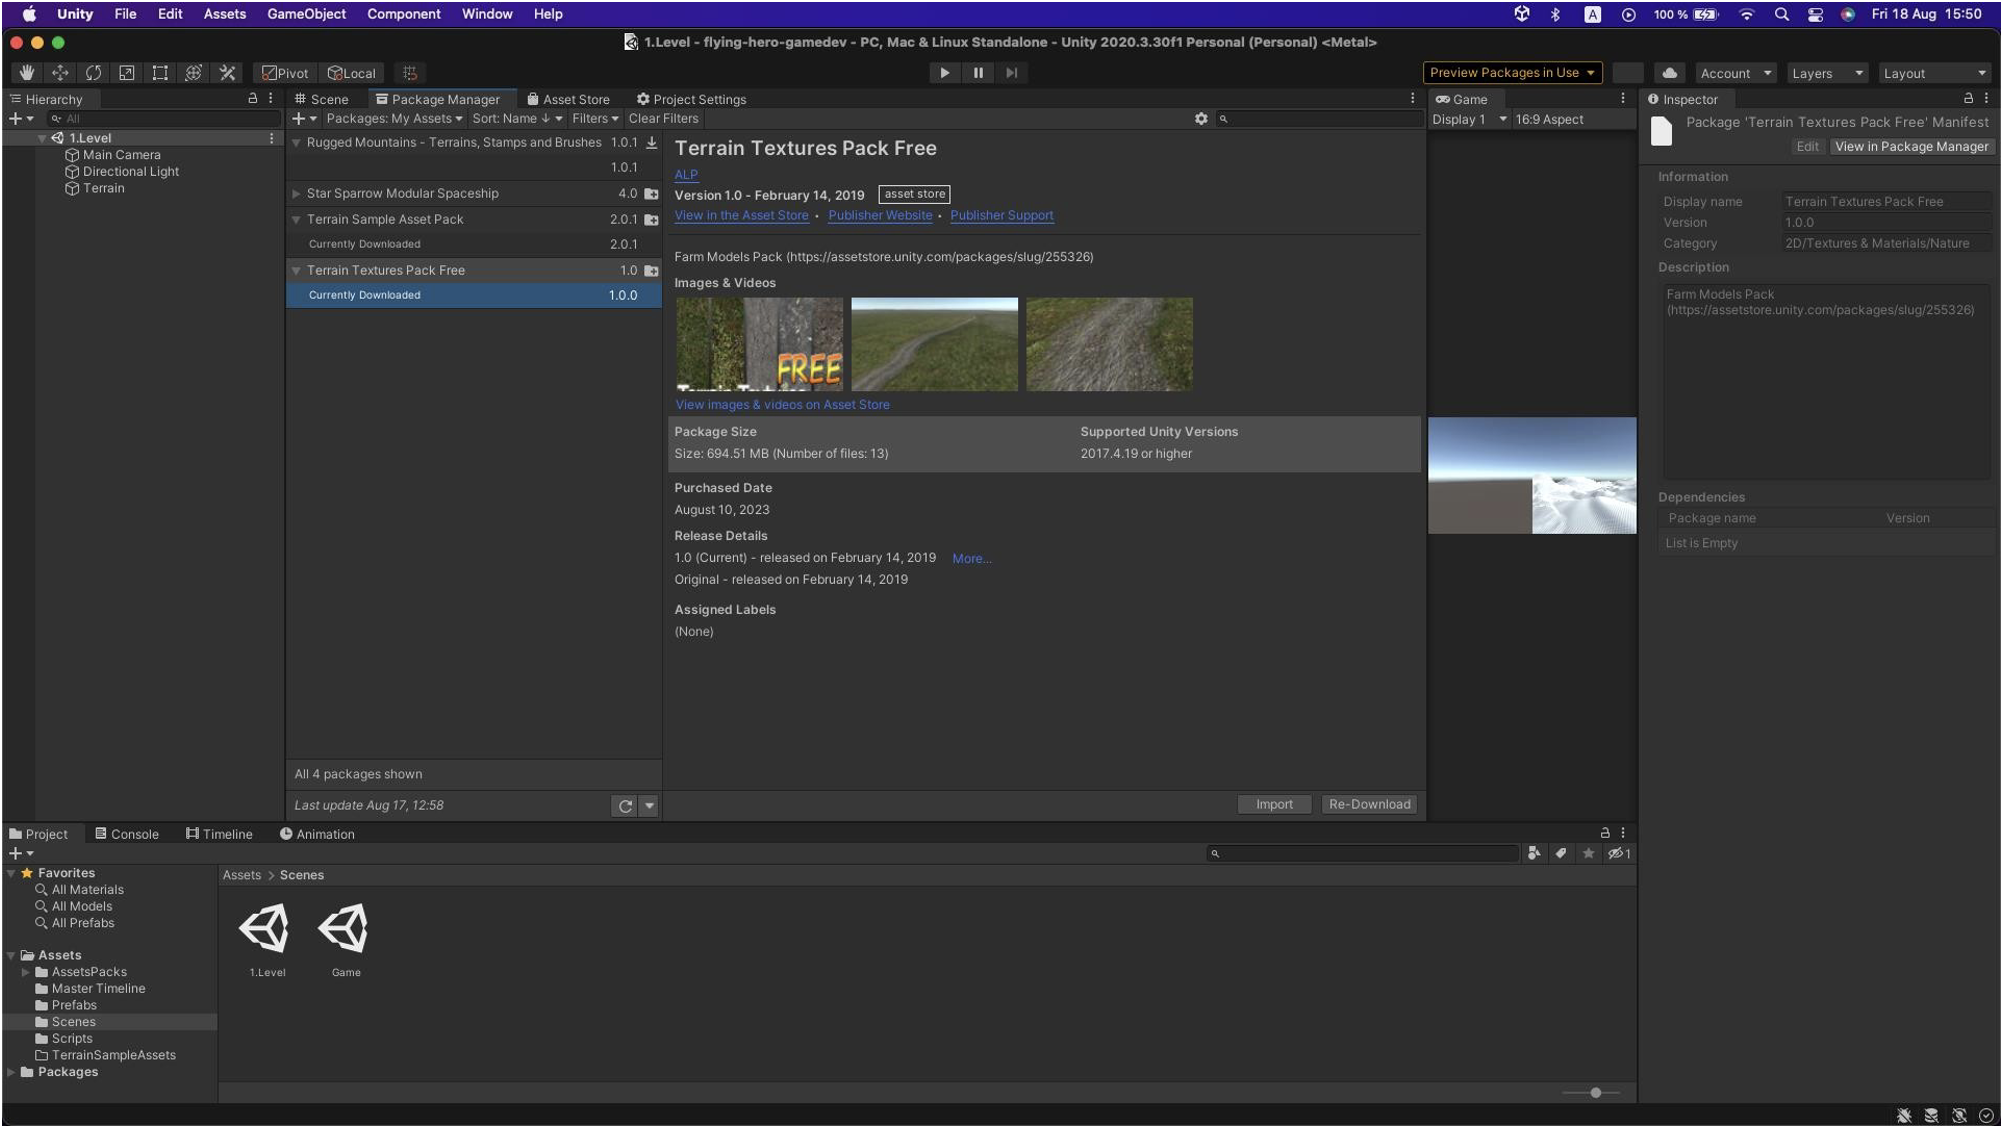
Task: Select the Hand tool
Action: coord(27,73)
